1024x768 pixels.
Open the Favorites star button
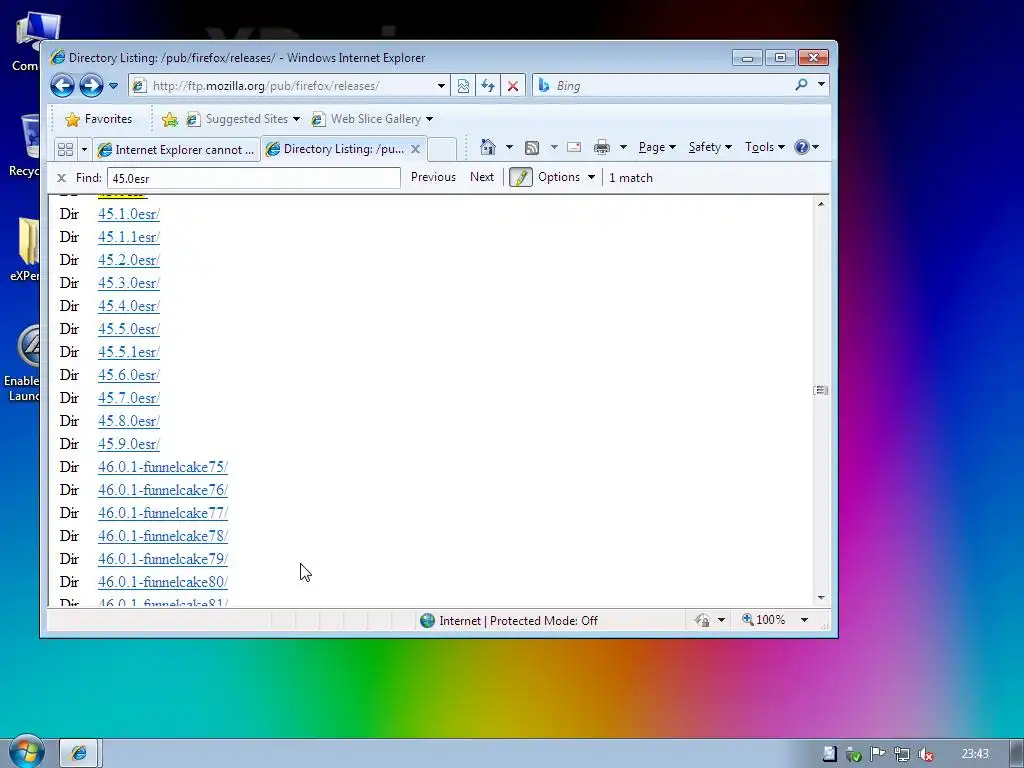98,119
